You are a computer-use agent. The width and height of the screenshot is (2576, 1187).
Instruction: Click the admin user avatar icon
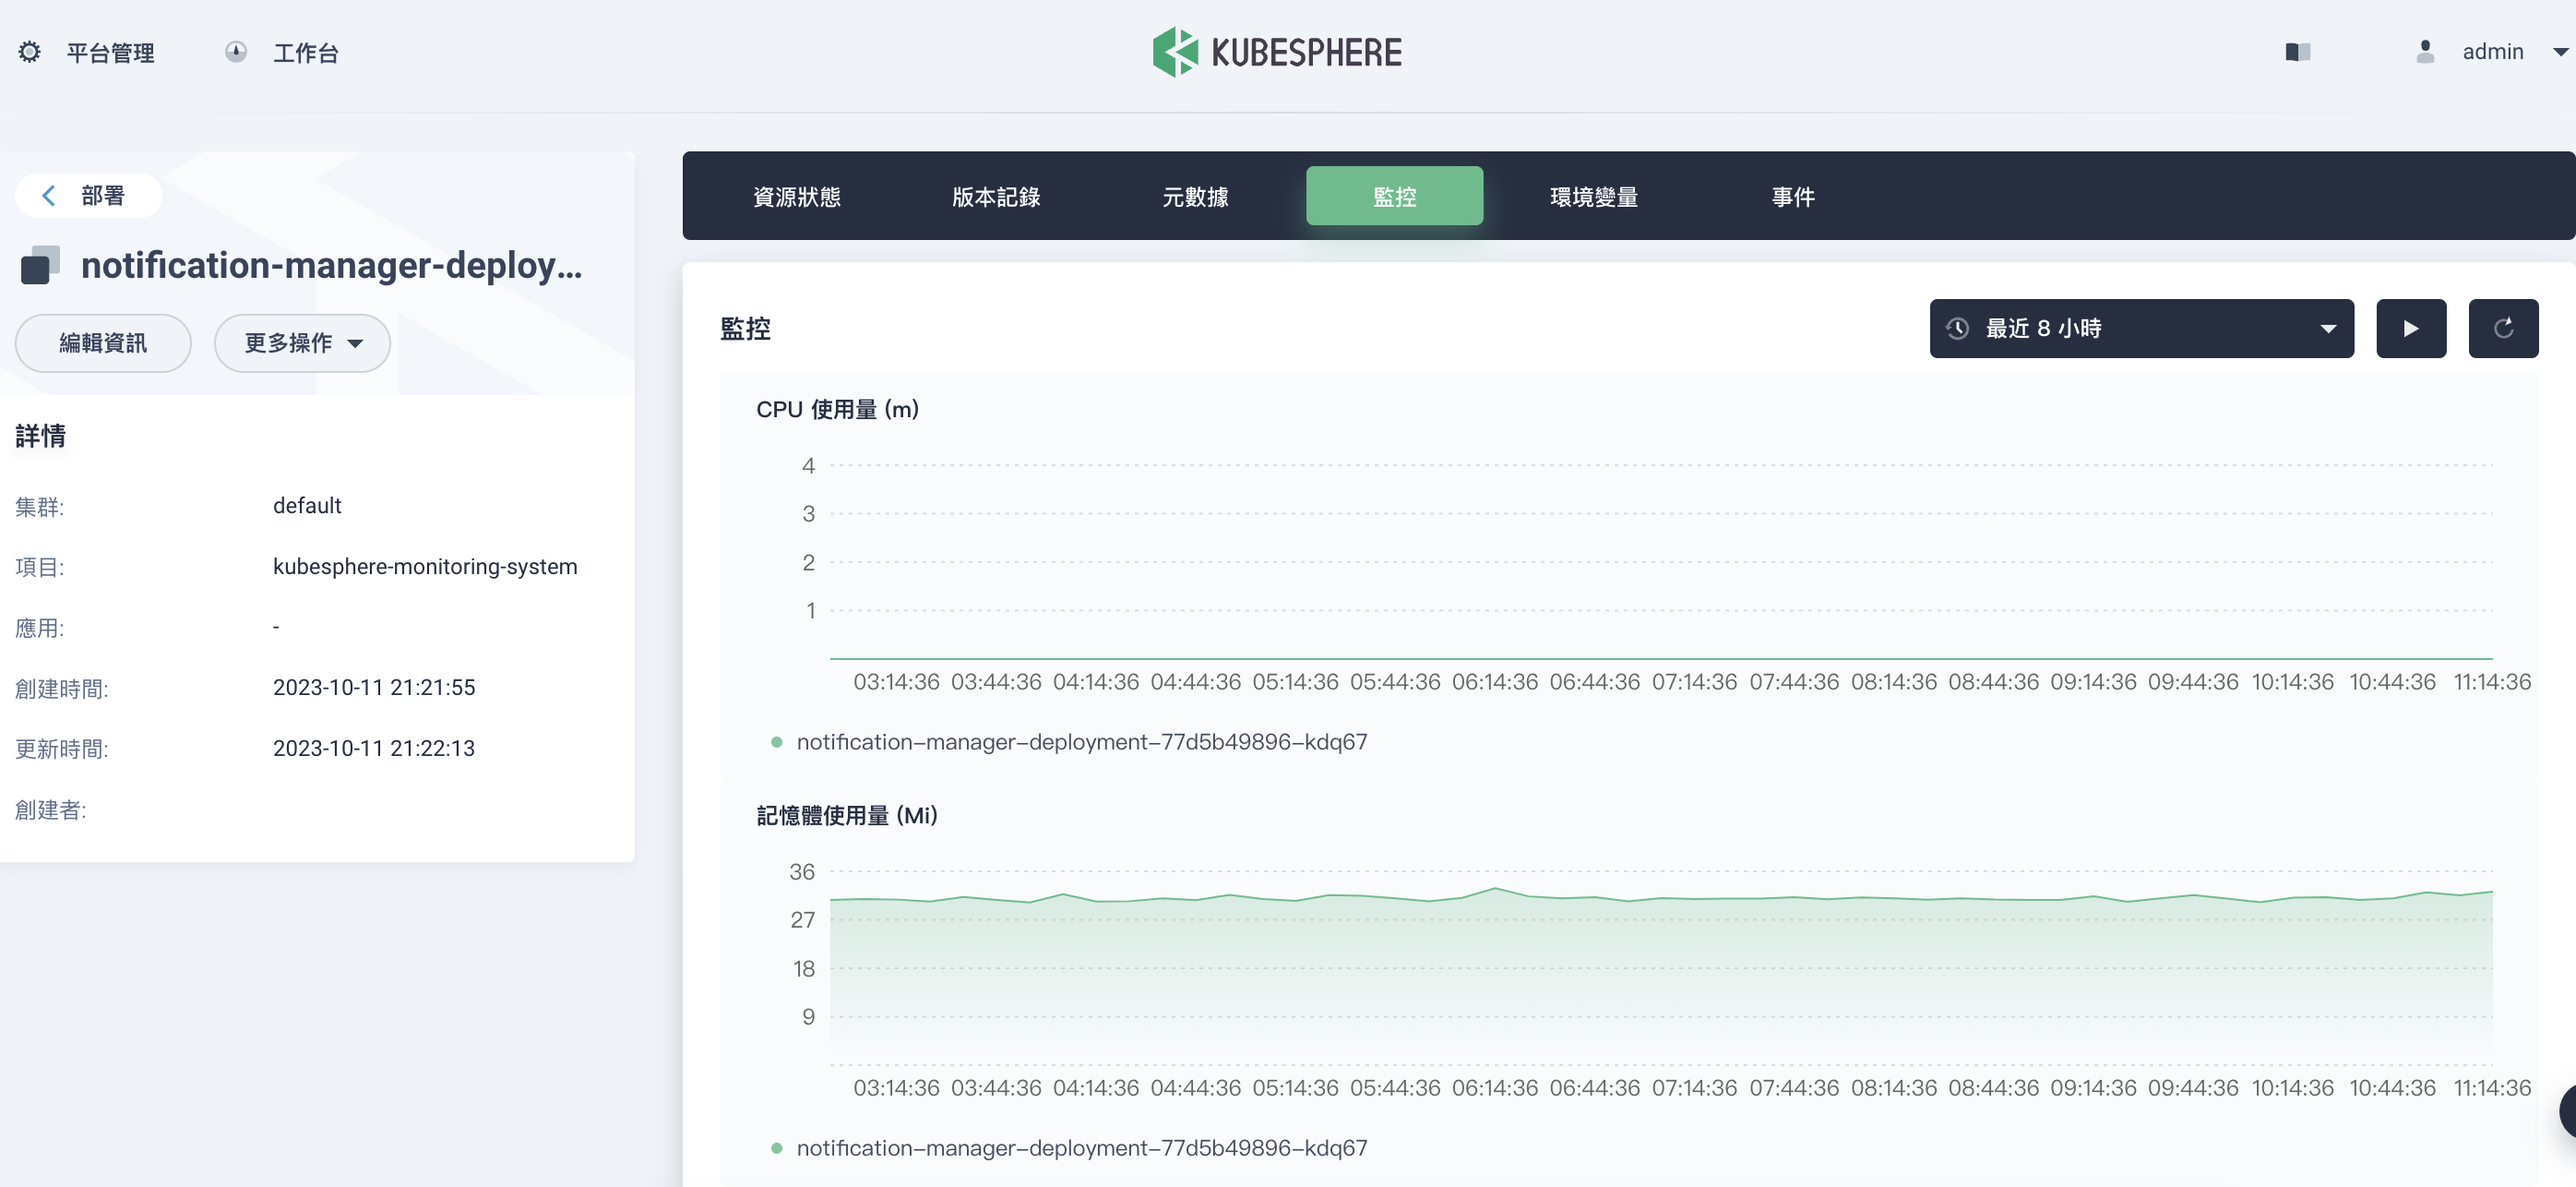pyautogui.click(x=2424, y=52)
